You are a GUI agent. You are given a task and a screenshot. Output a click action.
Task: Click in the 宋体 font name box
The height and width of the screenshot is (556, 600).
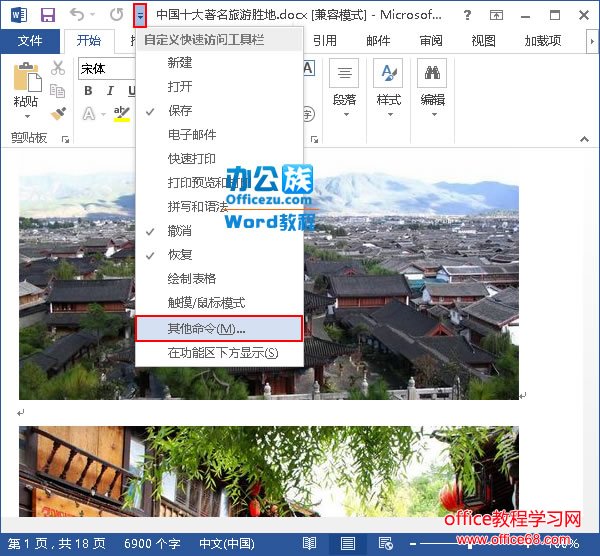tap(107, 69)
